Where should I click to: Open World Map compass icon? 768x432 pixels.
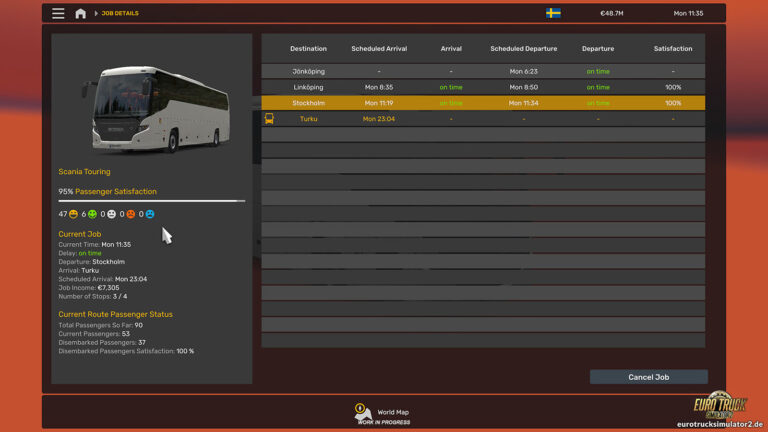(360, 410)
